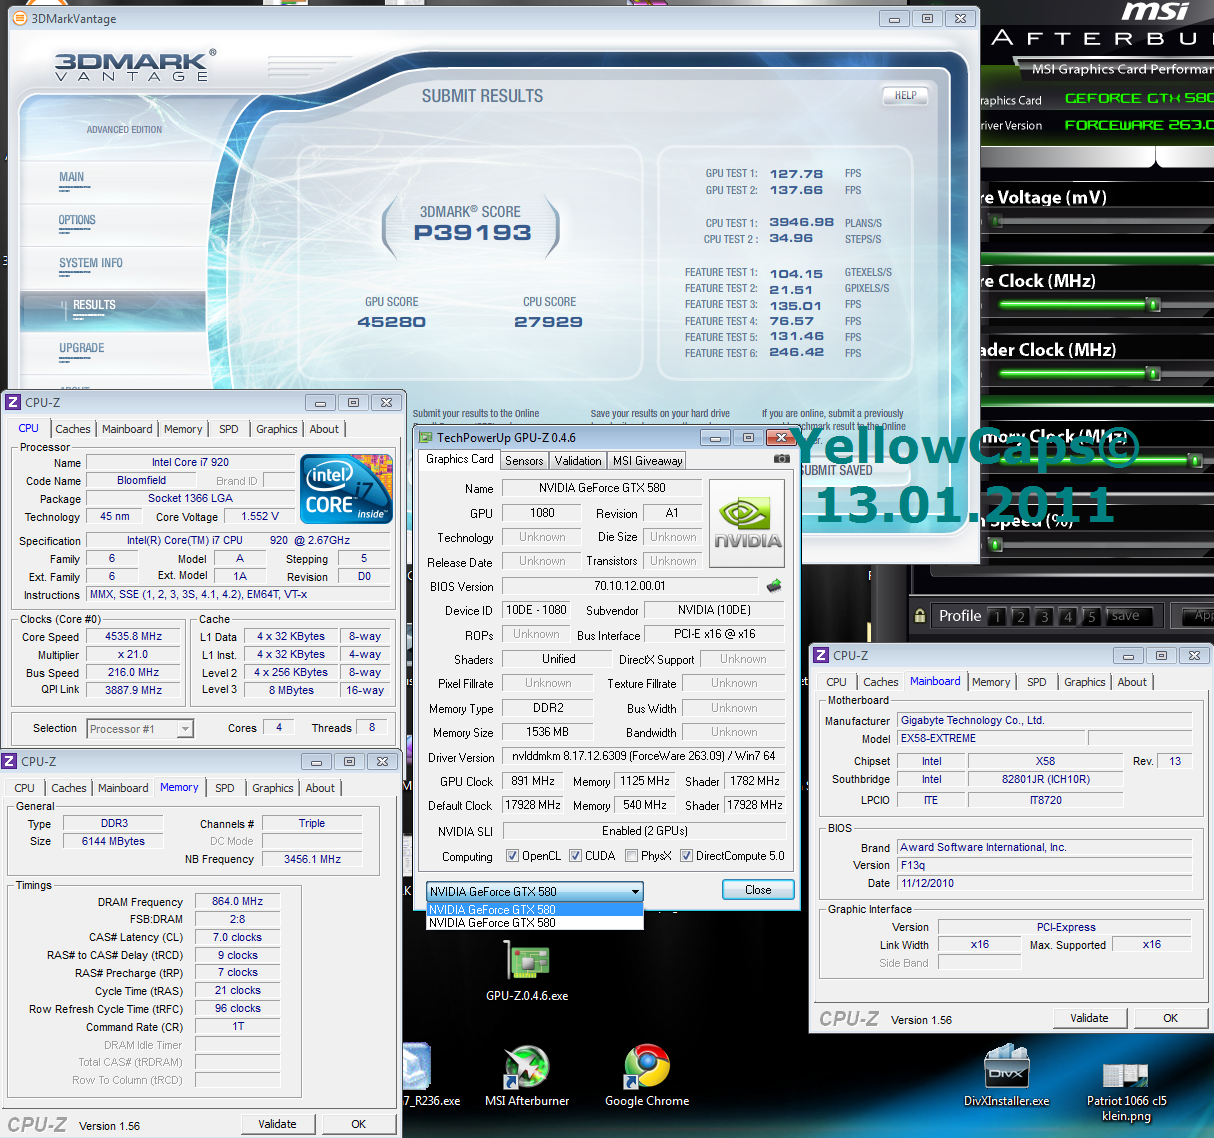
Task: Click the DRAM Frequency value '864.0 MHz'
Action: click(237, 901)
